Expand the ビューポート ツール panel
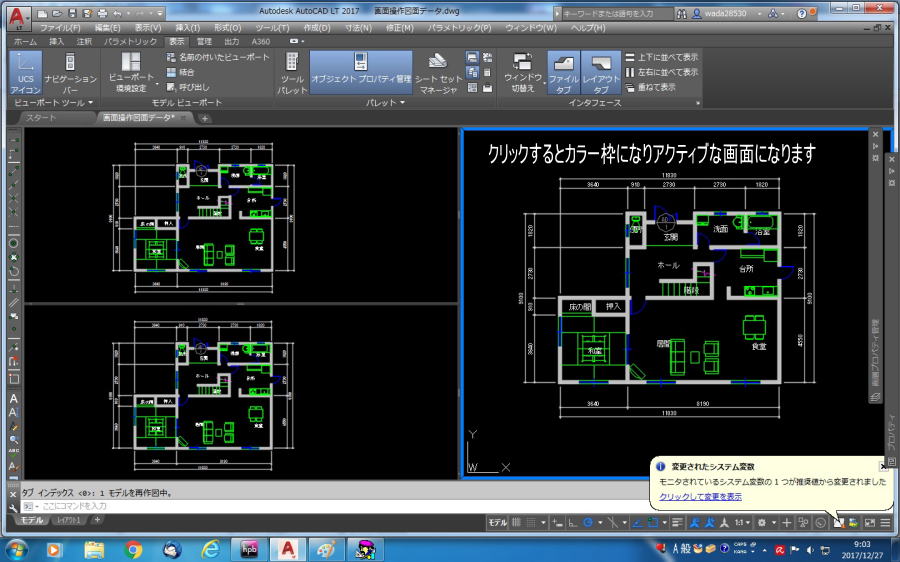The width and height of the screenshot is (900, 562). pos(53,103)
